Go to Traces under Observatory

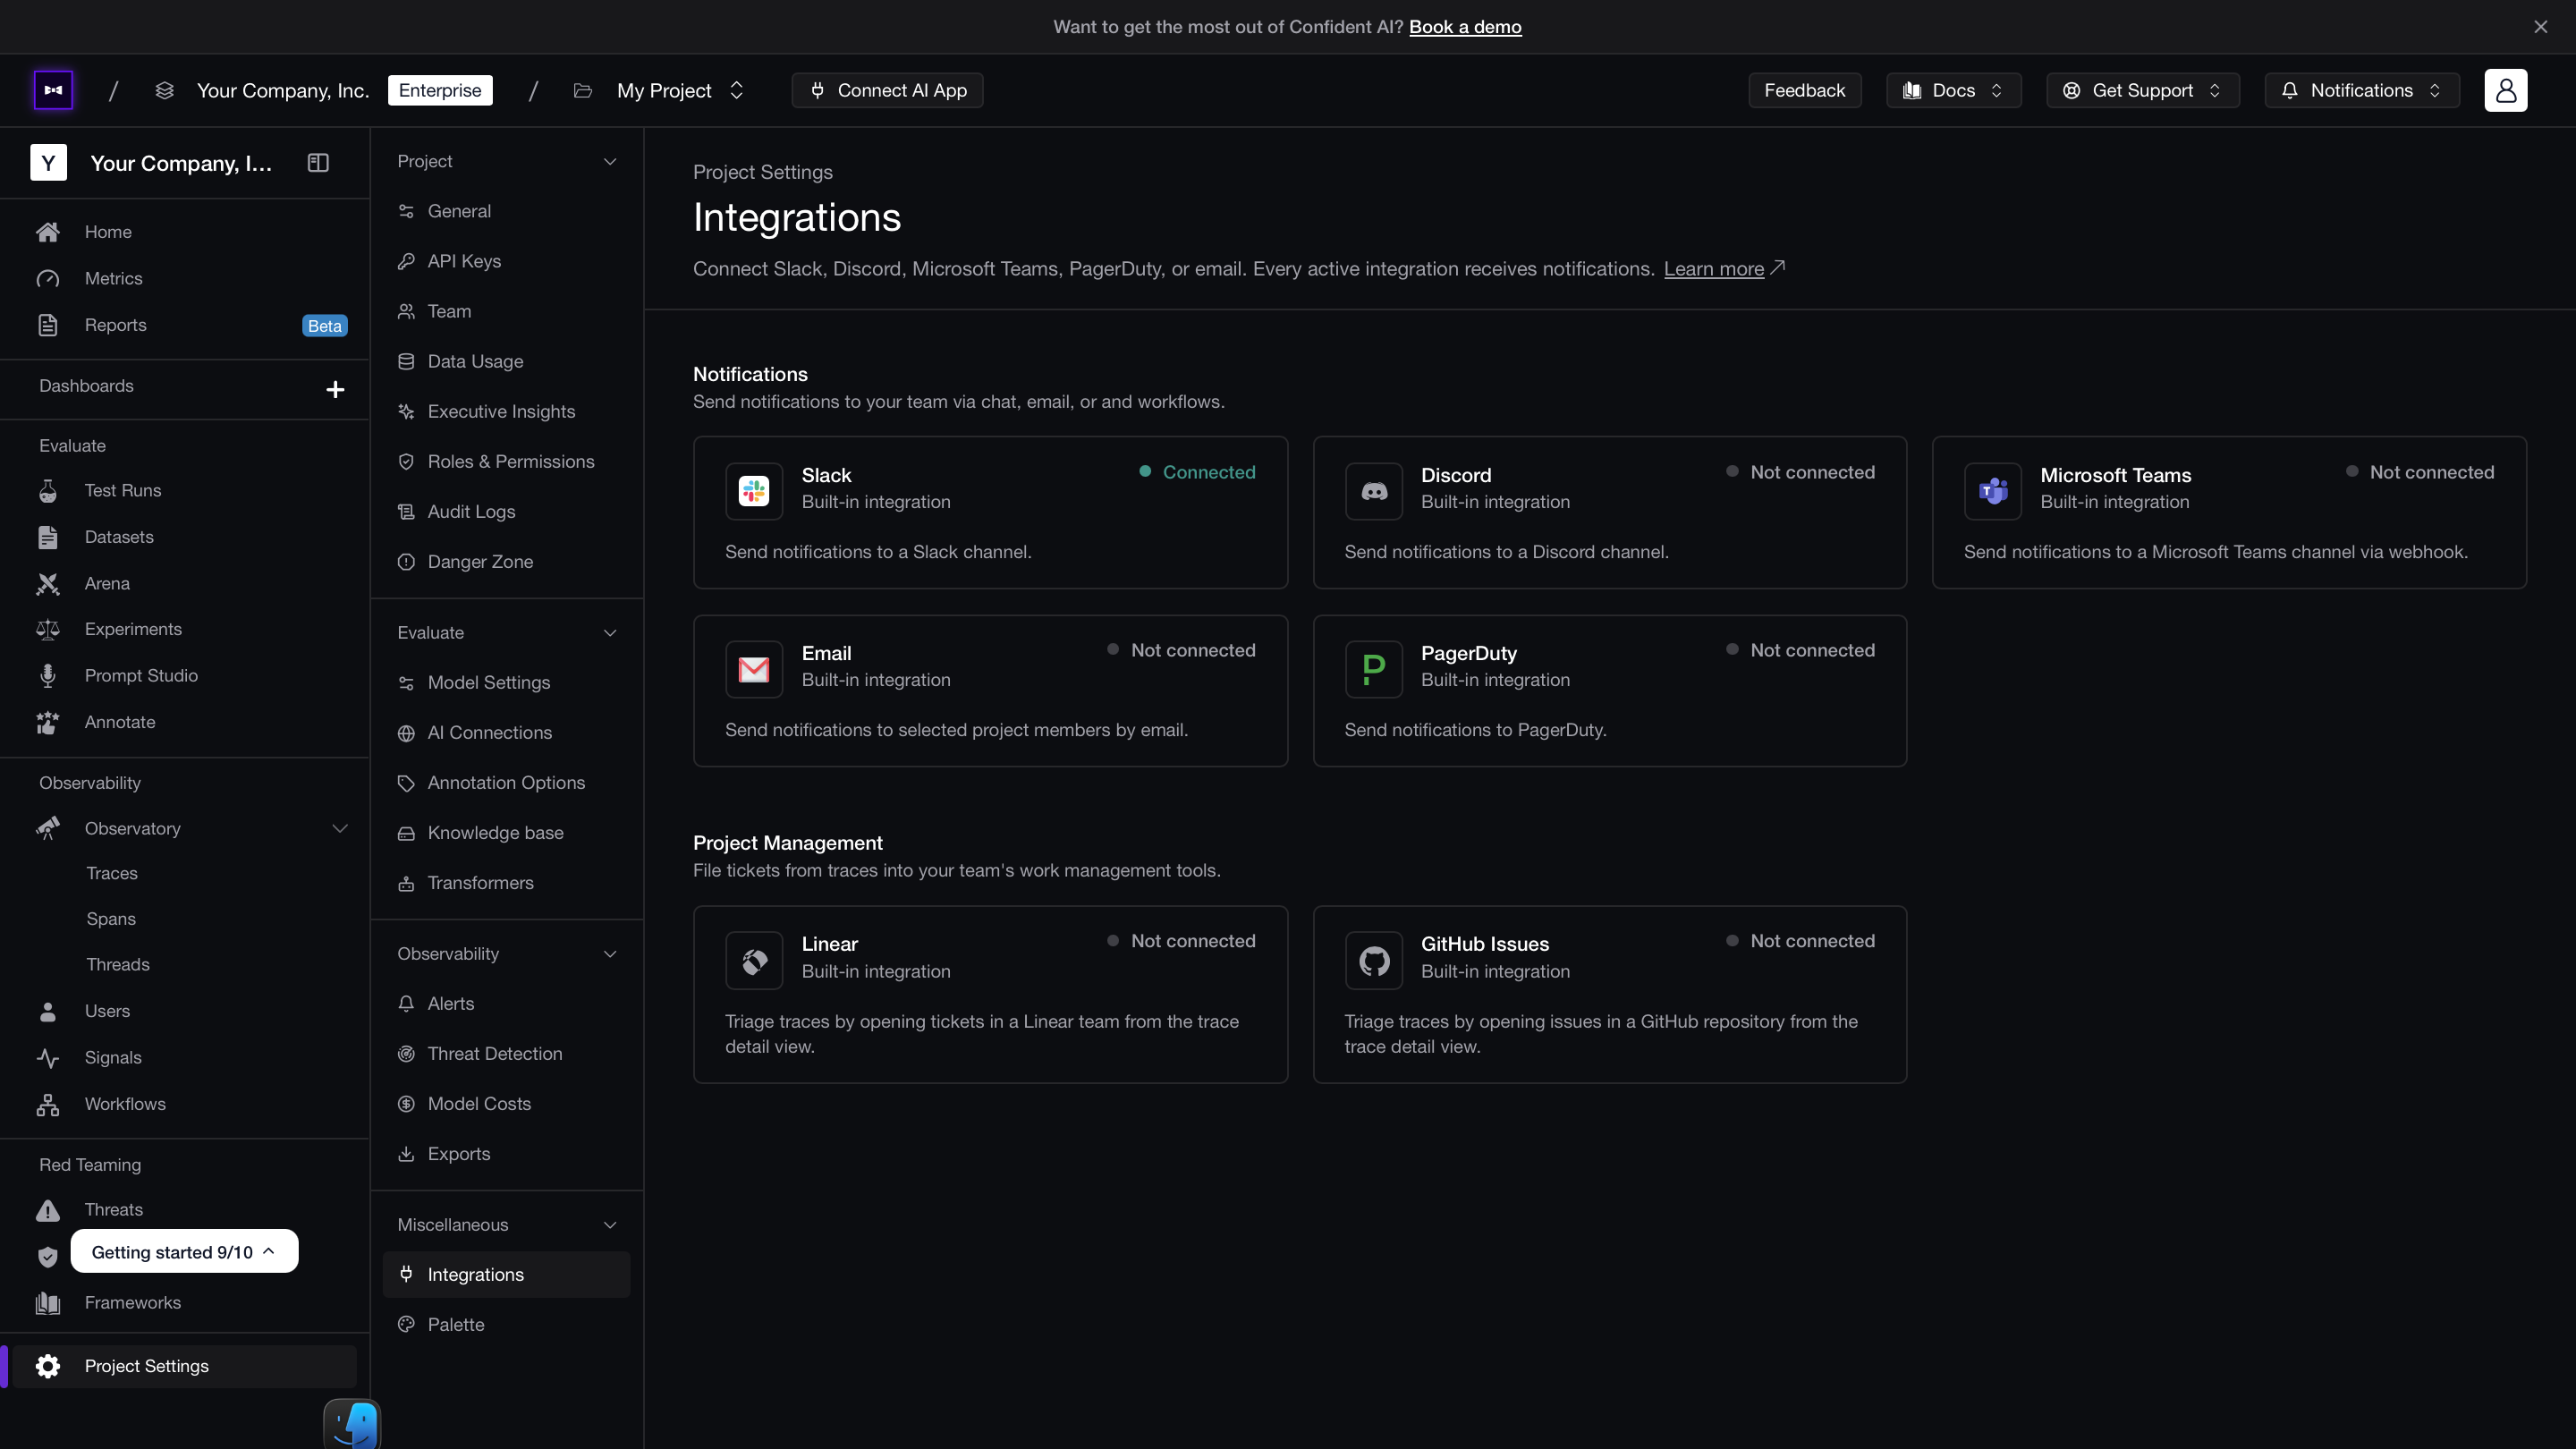click(112, 873)
